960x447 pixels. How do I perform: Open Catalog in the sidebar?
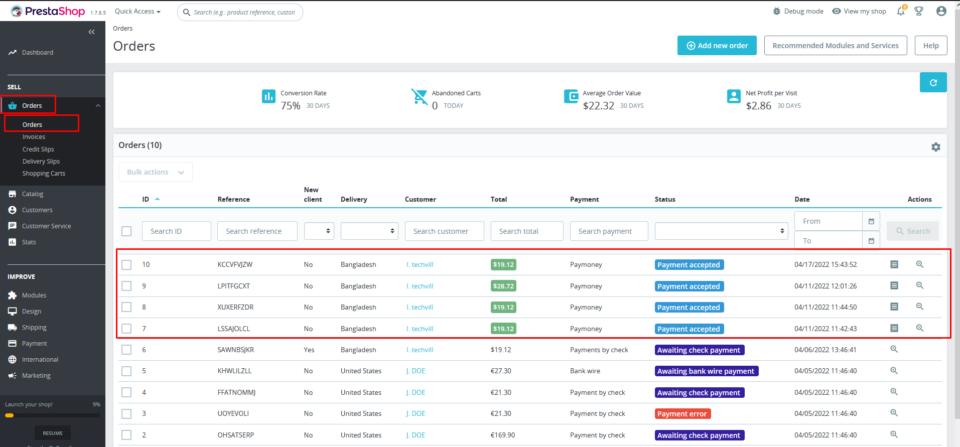tap(33, 194)
